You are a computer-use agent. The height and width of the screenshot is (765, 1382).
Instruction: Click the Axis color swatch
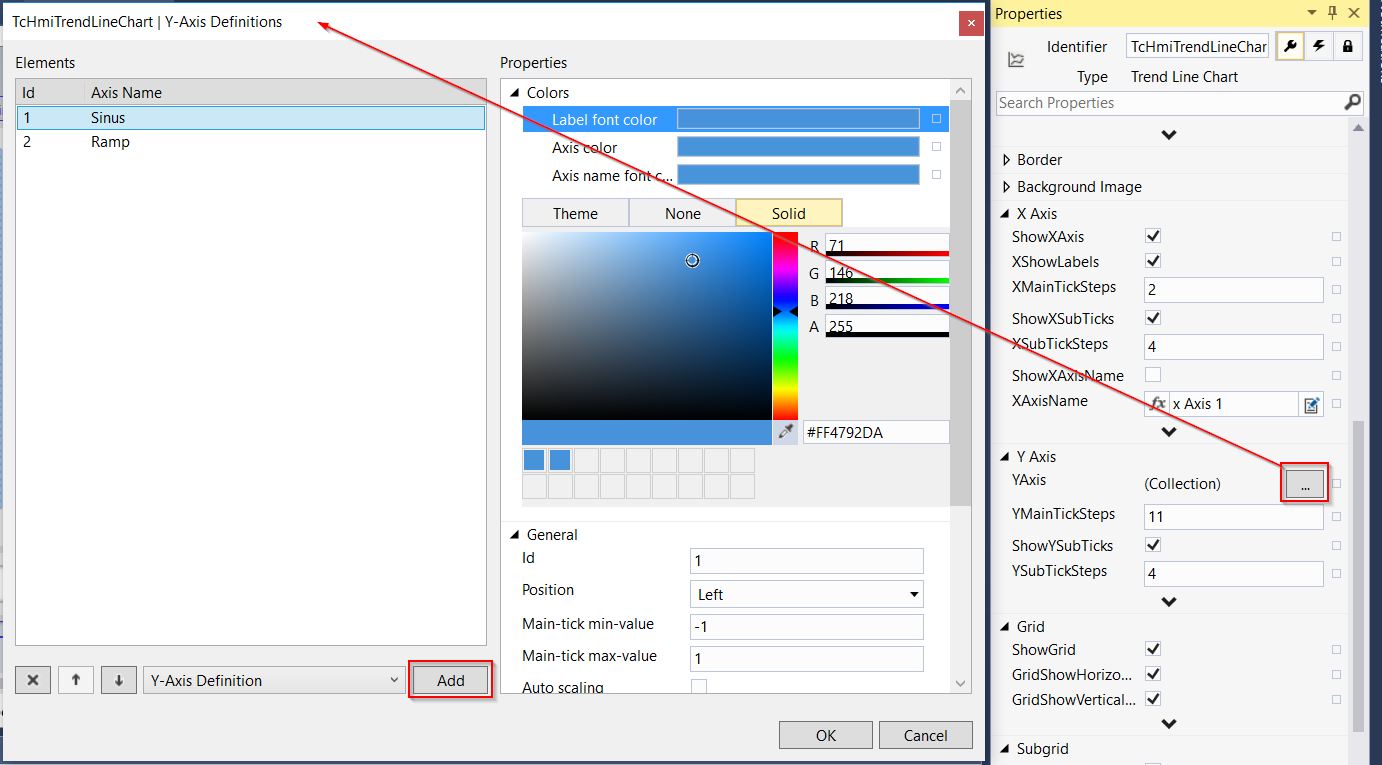798,147
